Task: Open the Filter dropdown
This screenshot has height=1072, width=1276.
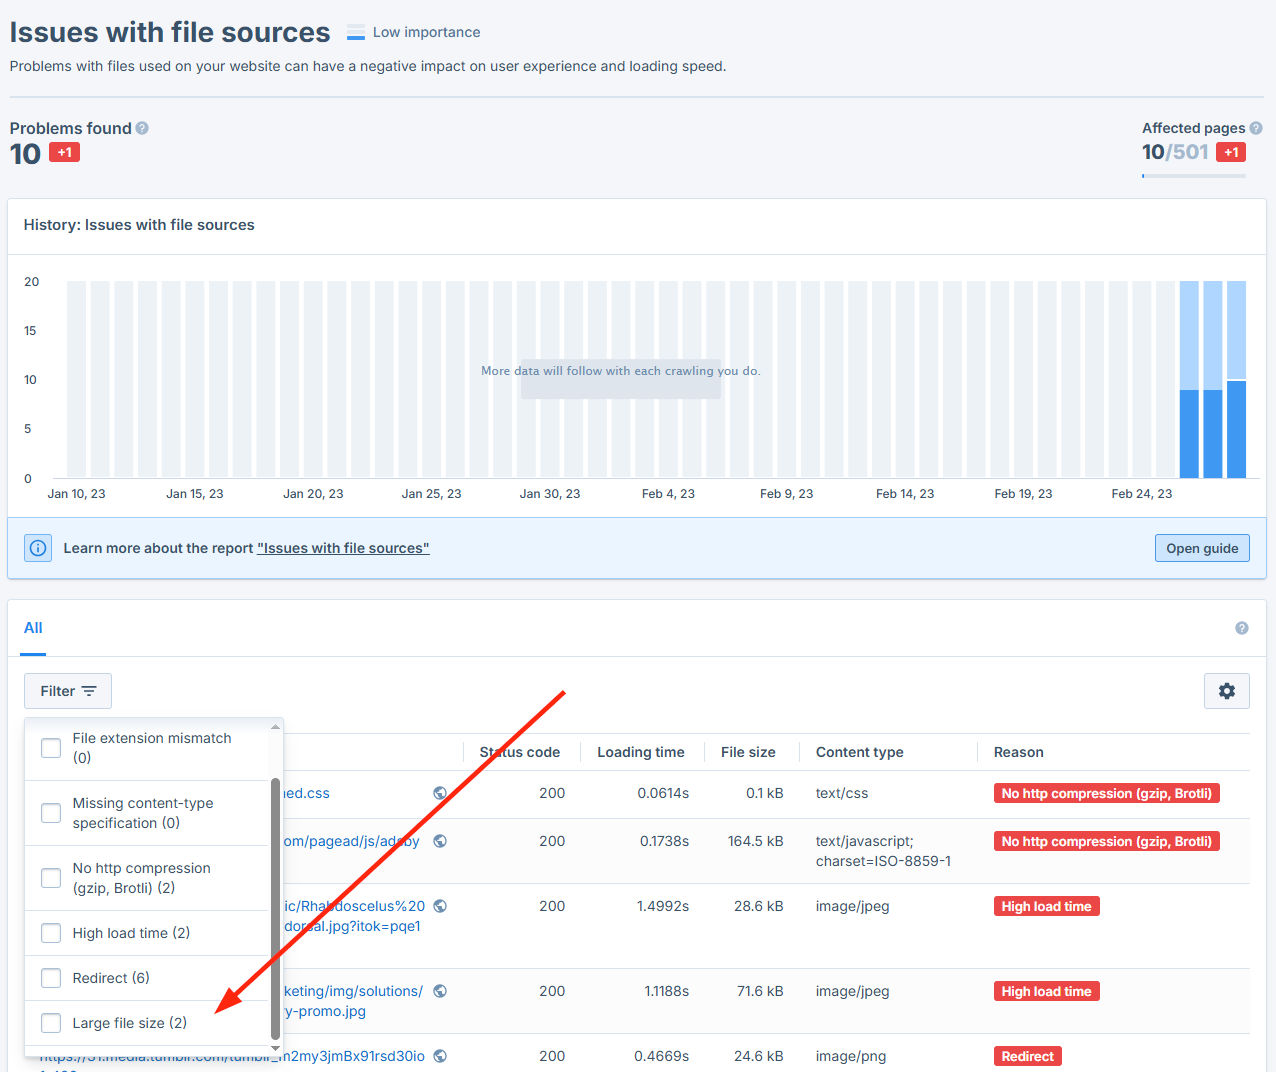Action: (68, 691)
